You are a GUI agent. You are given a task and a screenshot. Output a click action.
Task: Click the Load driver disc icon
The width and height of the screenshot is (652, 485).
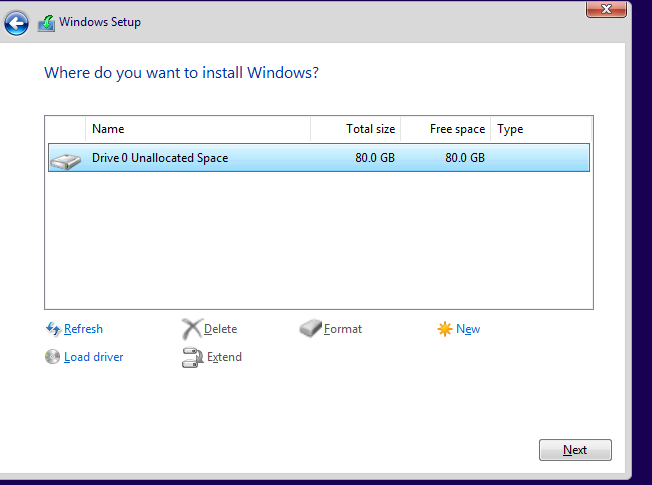(52, 356)
